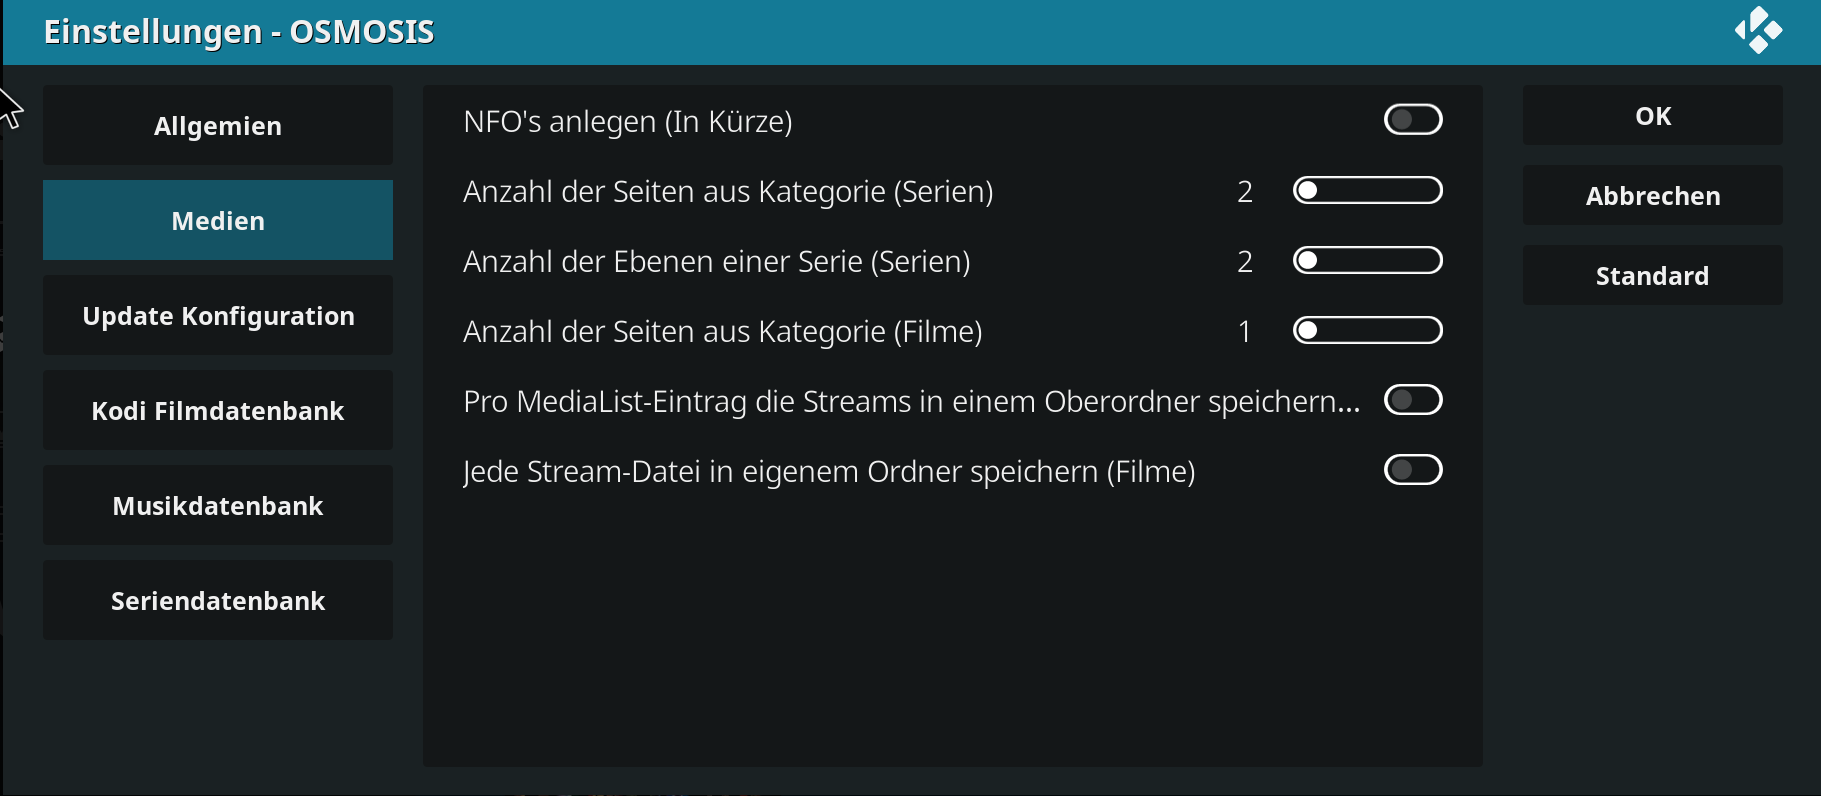Adjust Anzahl der Seiten (Serien) slider

1368,190
